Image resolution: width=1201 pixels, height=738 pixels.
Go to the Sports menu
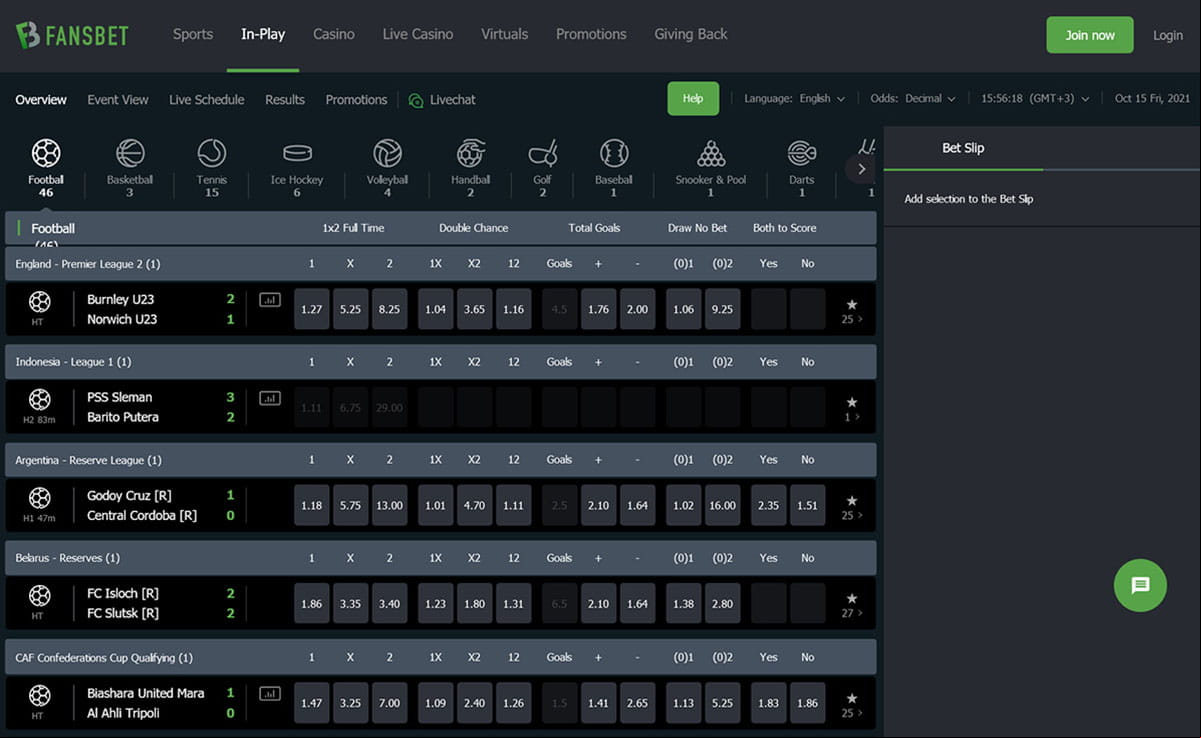pos(193,34)
